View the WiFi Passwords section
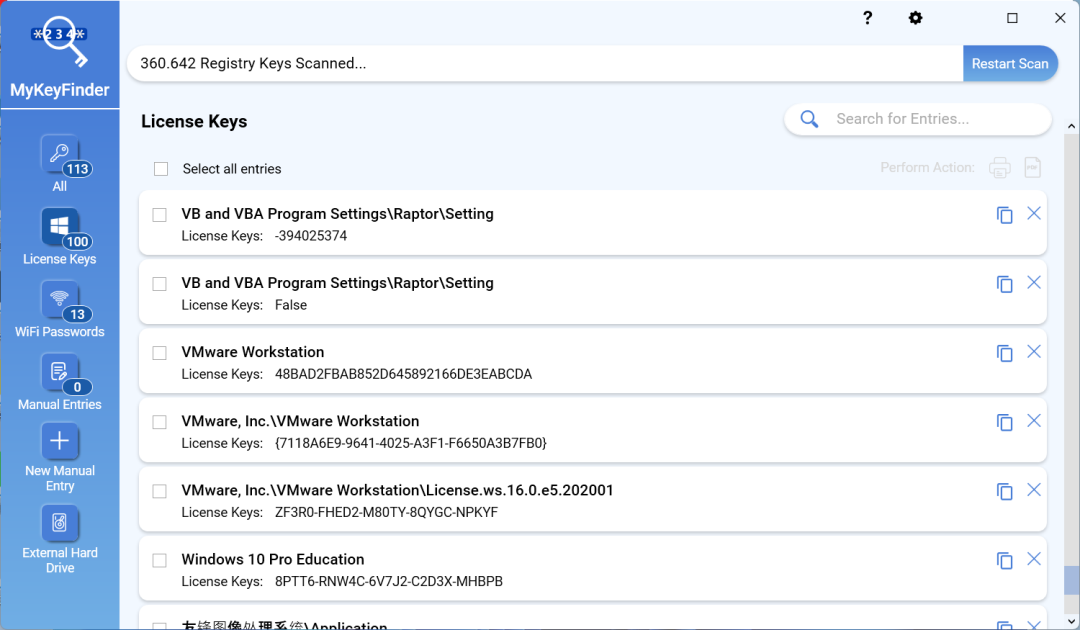 tap(60, 308)
